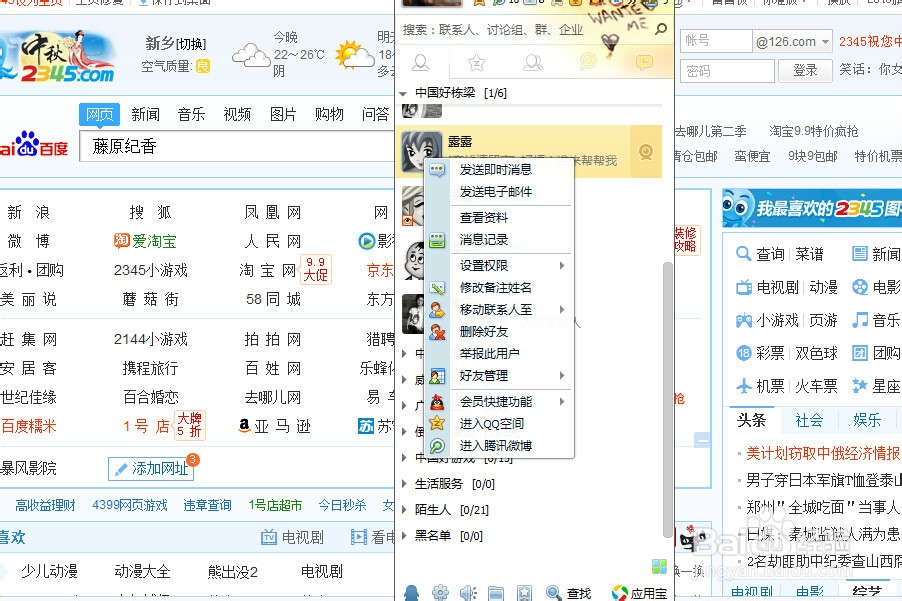Expand the 生活服务 contact group
Image resolution: width=902 pixels, height=601 pixels.
[x=404, y=484]
